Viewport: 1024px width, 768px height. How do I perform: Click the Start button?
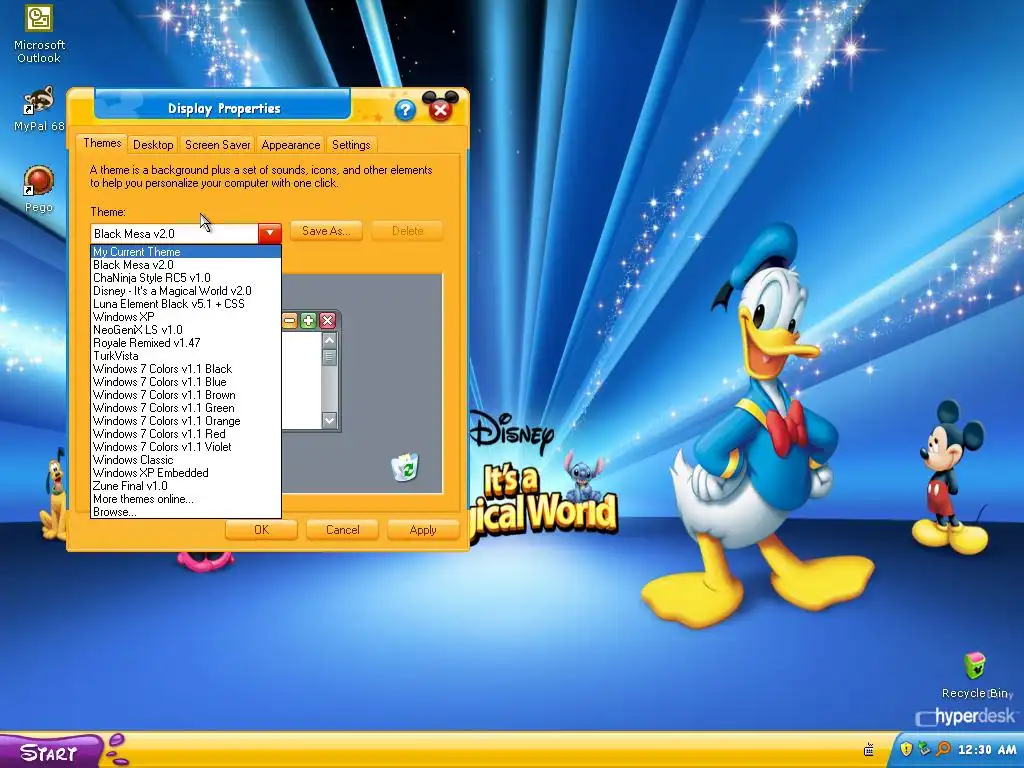point(49,752)
